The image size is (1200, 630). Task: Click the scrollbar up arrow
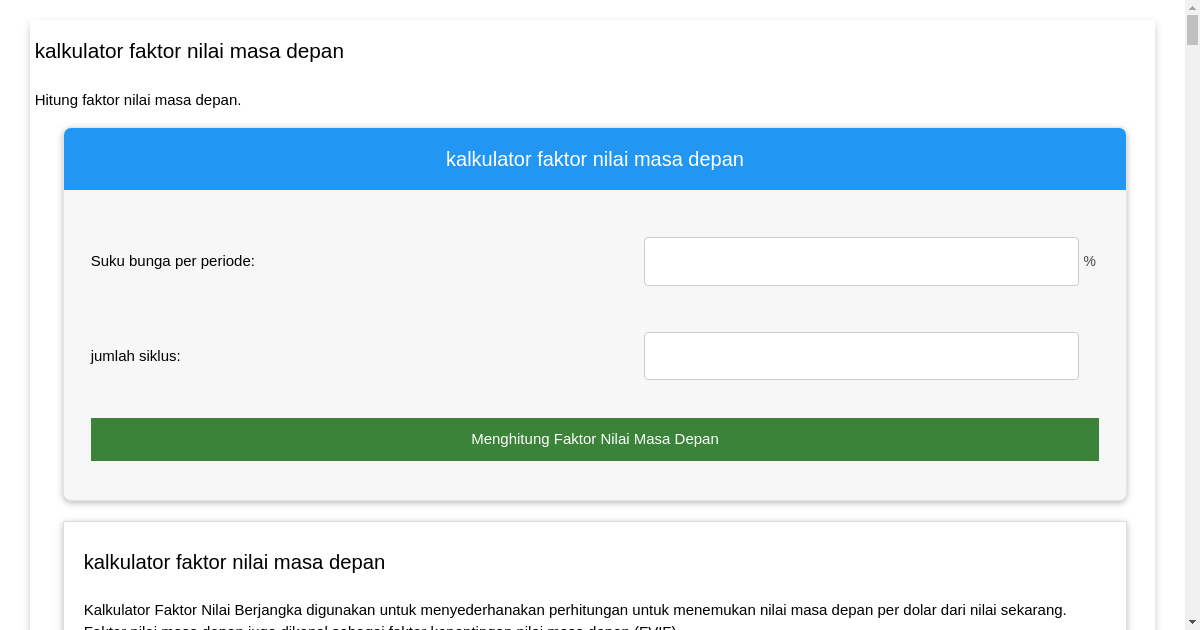1192,7
